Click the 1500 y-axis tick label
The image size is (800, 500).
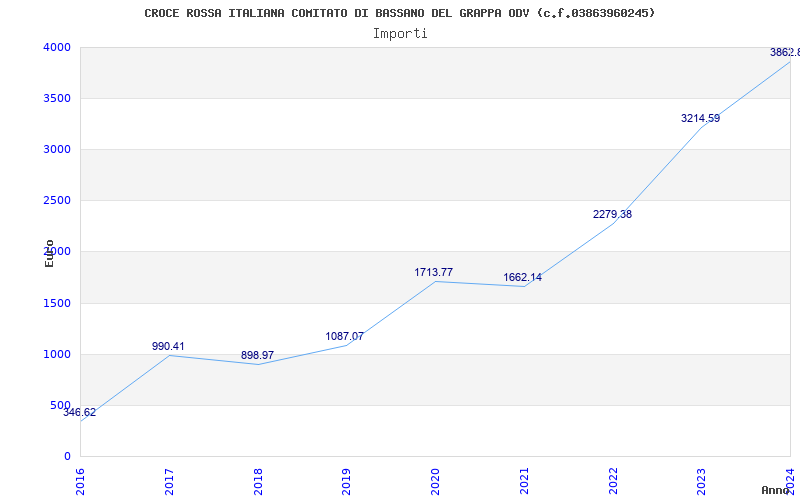(x=57, y=304)
